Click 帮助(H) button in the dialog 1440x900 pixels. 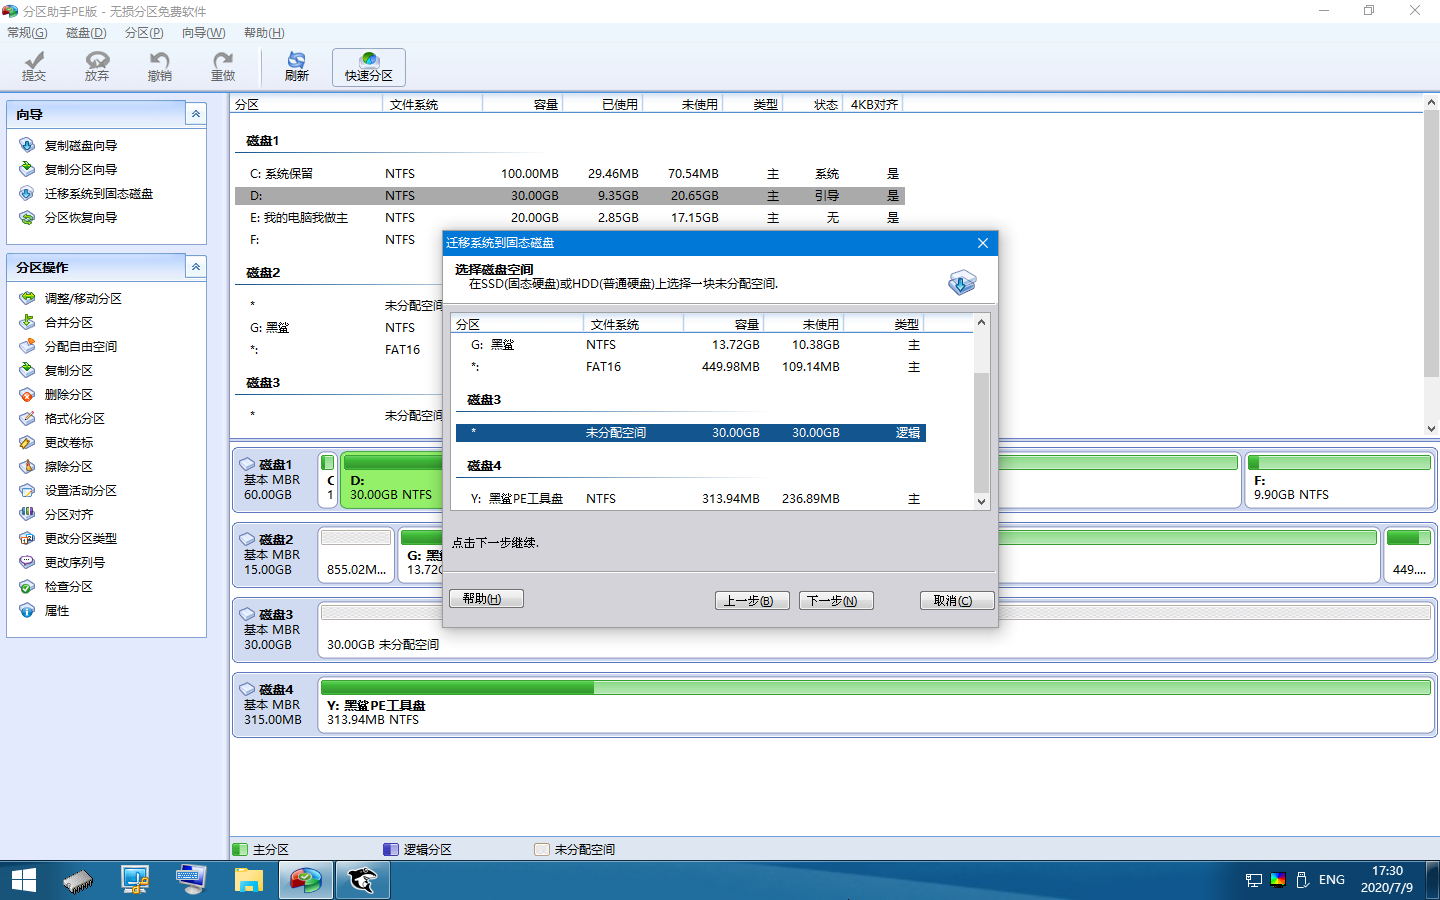coord(486,599)
